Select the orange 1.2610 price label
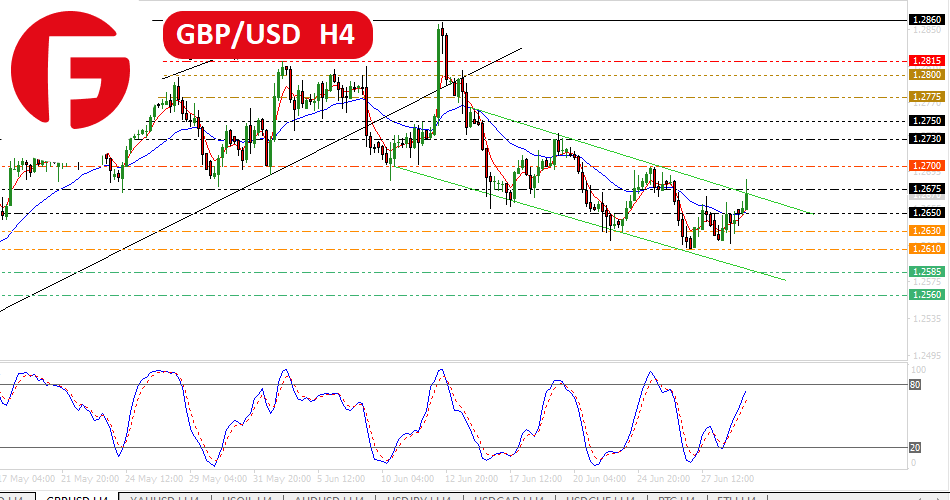Screen dimensions: 950x500 926,249
